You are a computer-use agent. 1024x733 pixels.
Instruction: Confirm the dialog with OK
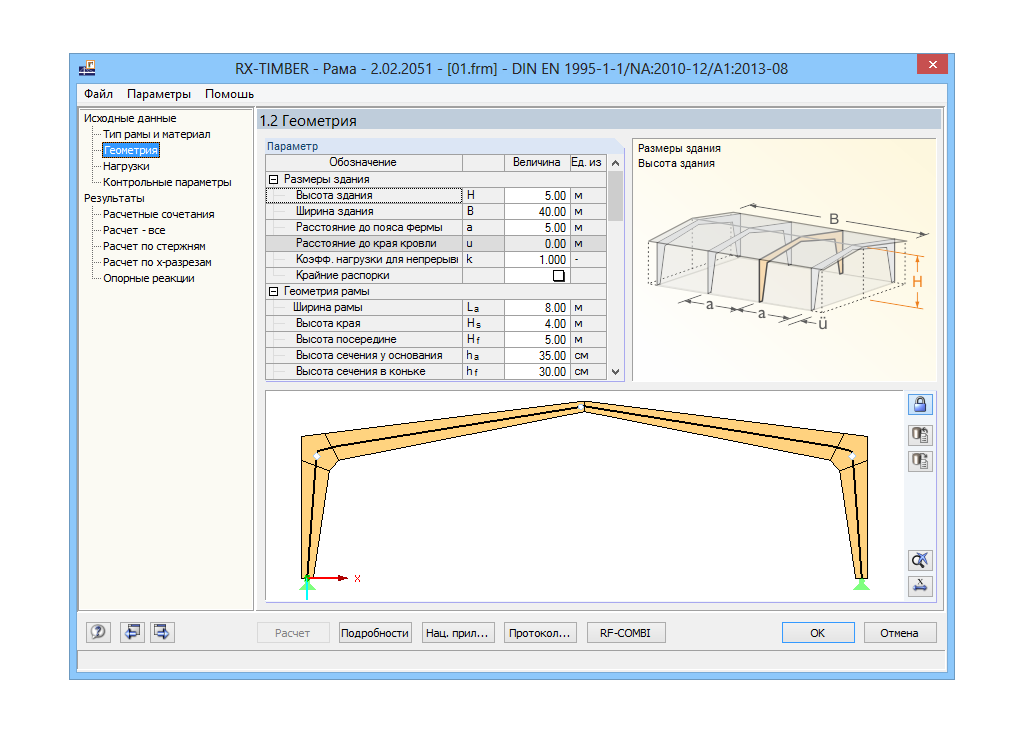[x=817, y=632]
